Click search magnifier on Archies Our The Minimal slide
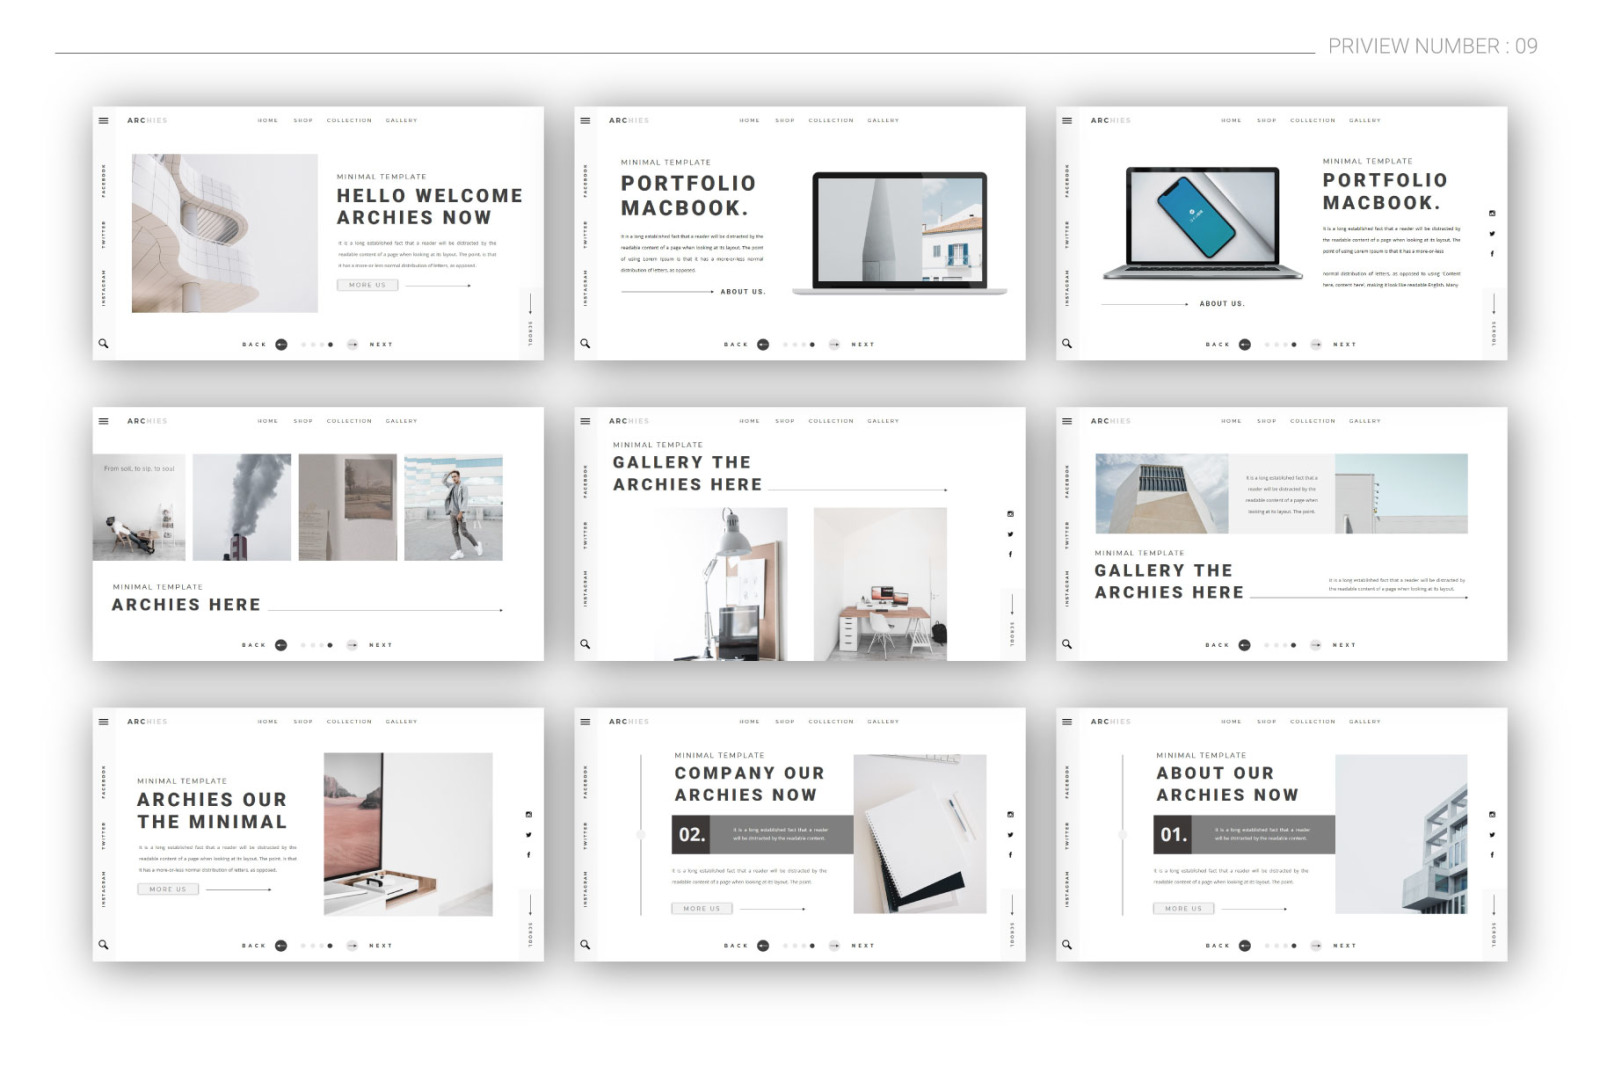1600x1067 pixels. click(103, 944)
